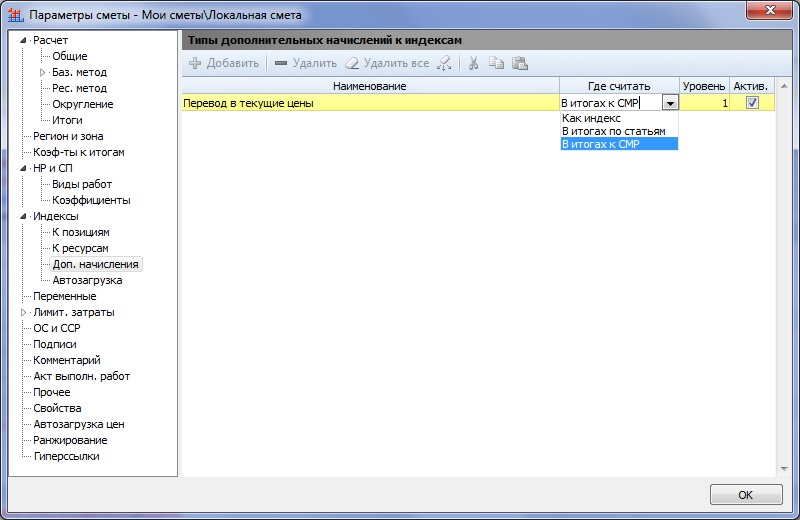Open К позициям under Индексы
Viewport: 800px width, 520px height.
(x=81, y=232)
